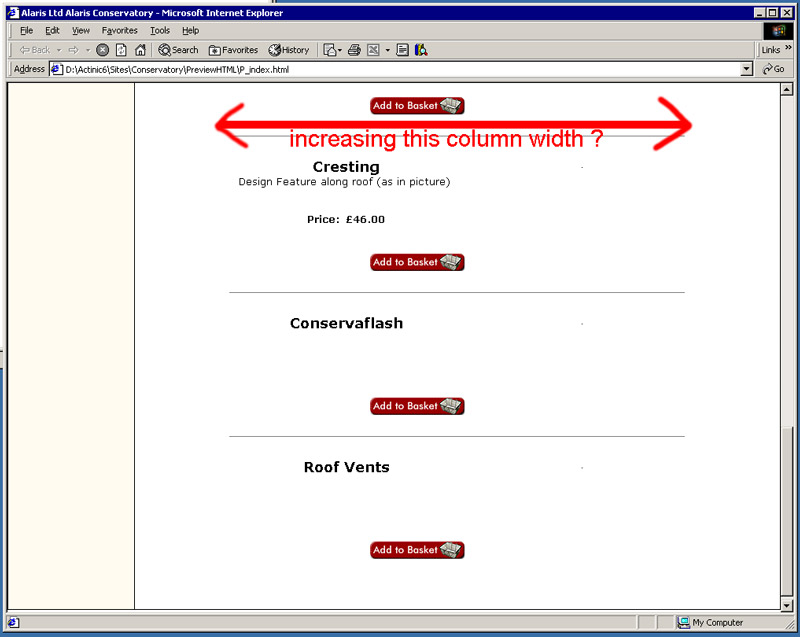Show the History pane

[x=289, y=50]
